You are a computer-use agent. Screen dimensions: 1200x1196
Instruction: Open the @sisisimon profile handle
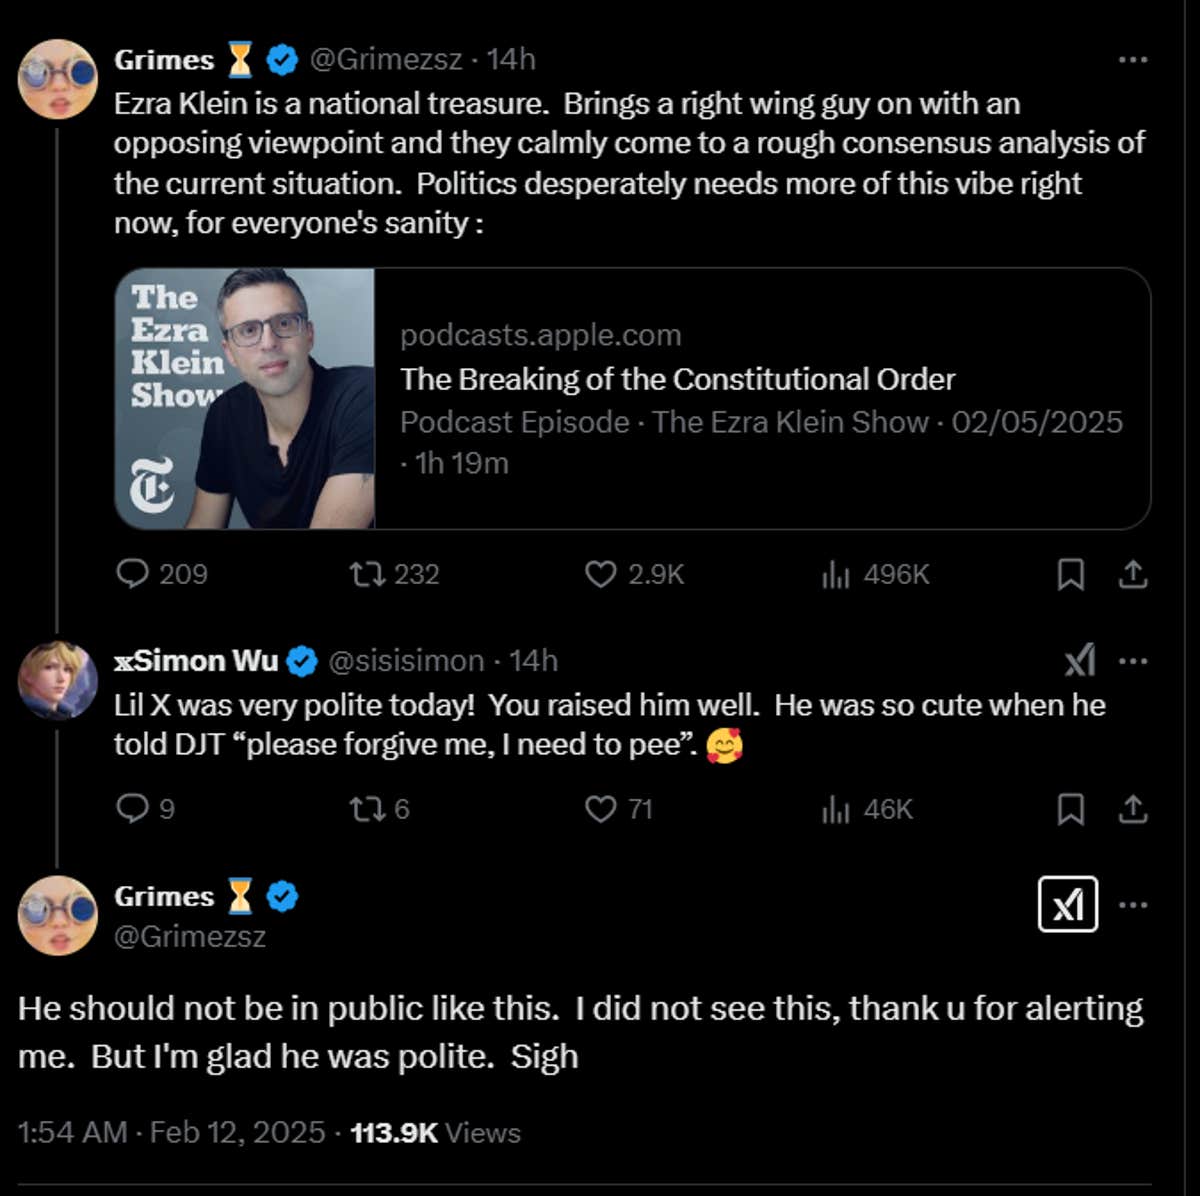[x=406, y=661]
